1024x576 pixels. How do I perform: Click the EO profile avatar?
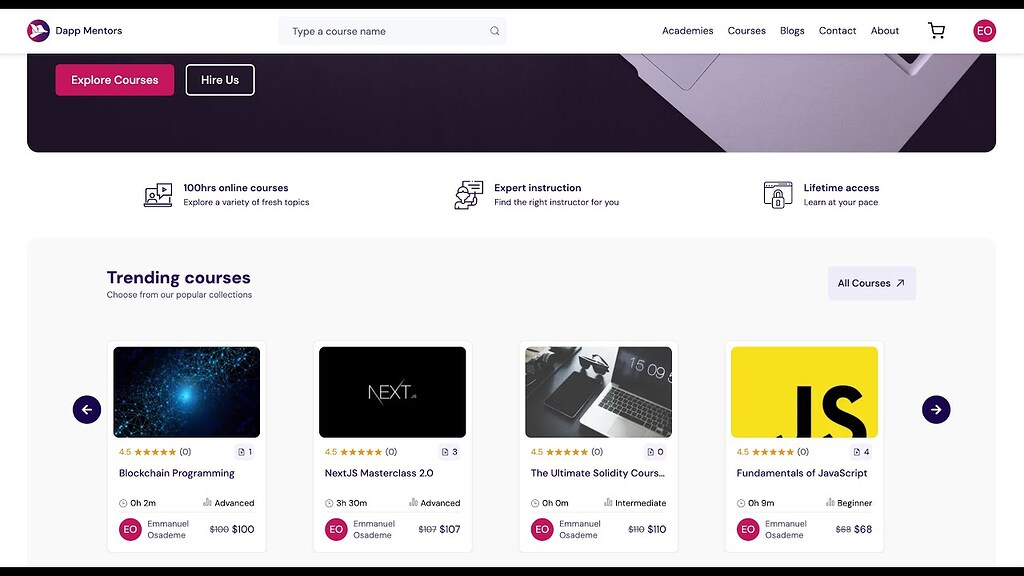pos(984,30)
